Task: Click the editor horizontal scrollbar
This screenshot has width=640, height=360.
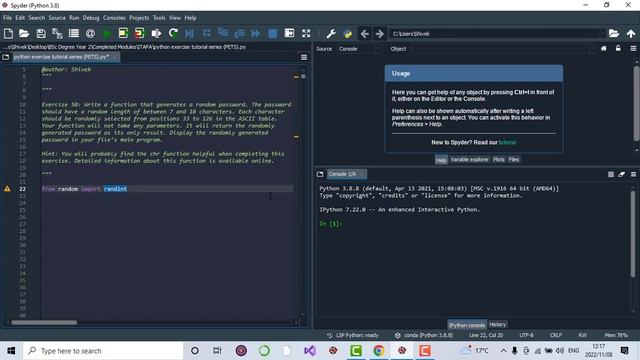Action: click(x=44, y=322)
